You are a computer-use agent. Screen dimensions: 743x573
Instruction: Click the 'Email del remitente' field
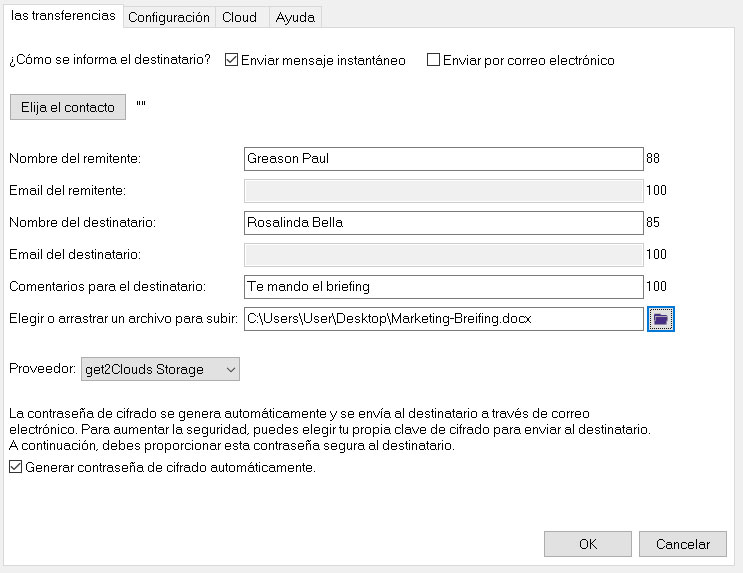(442, 191)
